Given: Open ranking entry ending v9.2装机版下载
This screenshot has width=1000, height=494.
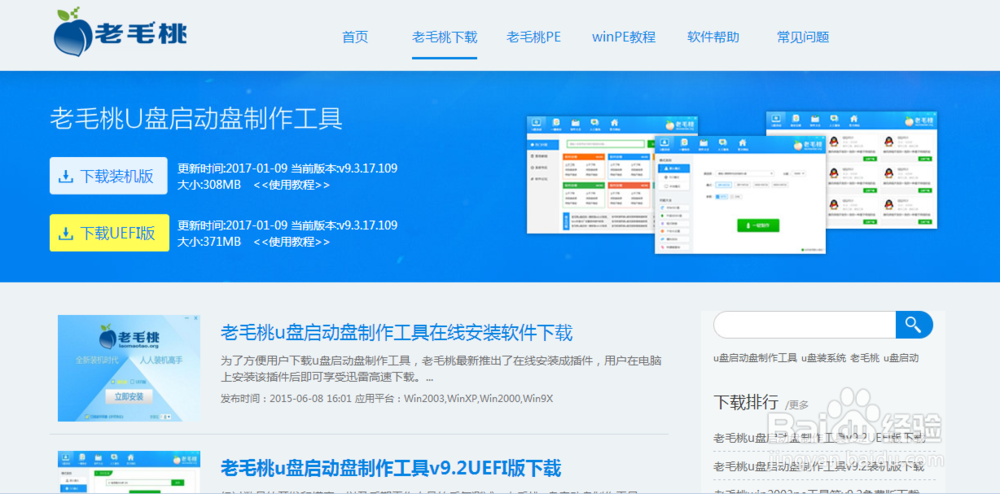Looking at the screenshot, I should point(818,467).
